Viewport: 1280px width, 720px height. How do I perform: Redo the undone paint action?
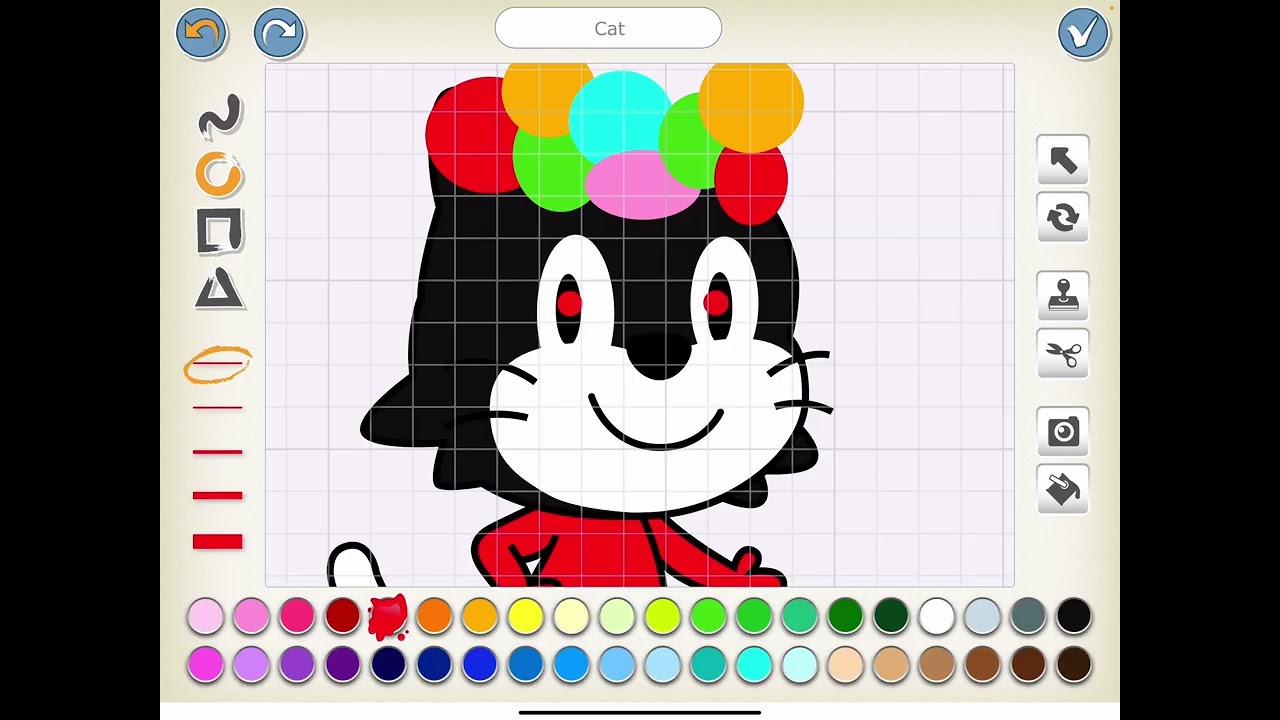pyautogui.click(x=279, y=33)
